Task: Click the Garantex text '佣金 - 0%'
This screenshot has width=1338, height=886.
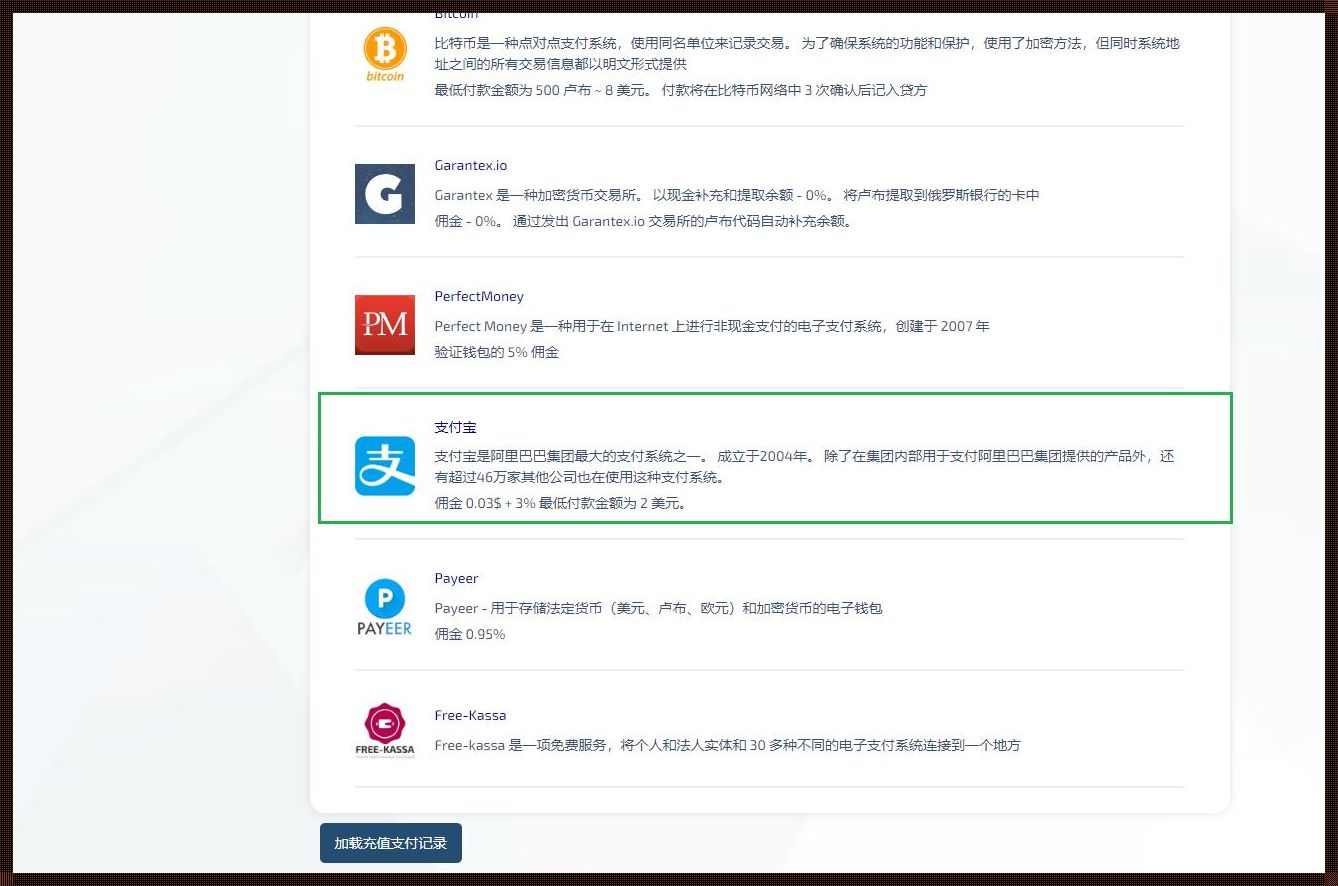Action: coord(465,221)
